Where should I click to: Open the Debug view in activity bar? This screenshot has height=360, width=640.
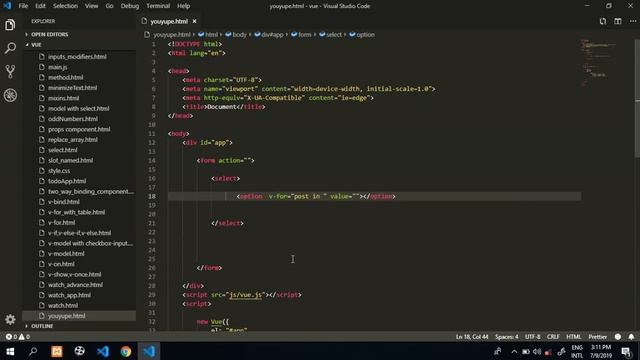tap(10, 95)
